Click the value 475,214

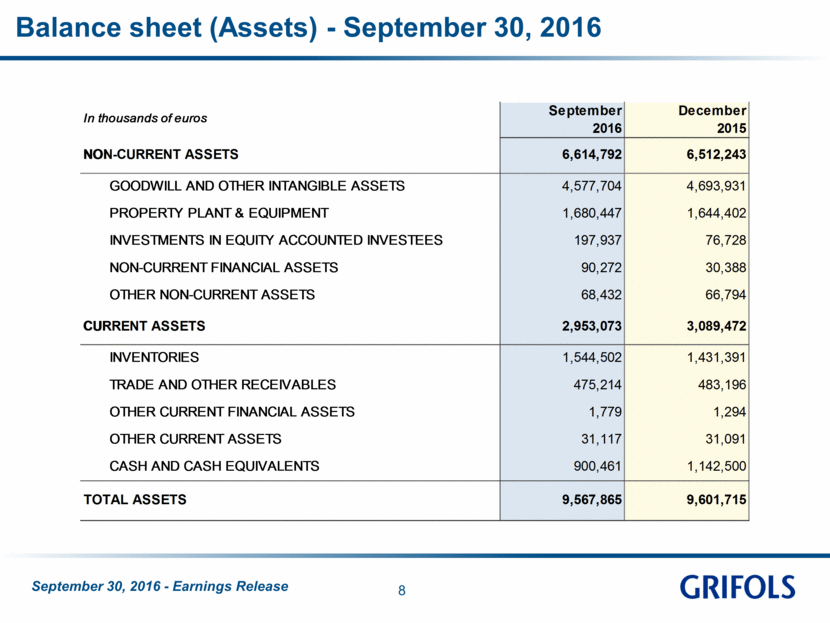pos(598,385)
